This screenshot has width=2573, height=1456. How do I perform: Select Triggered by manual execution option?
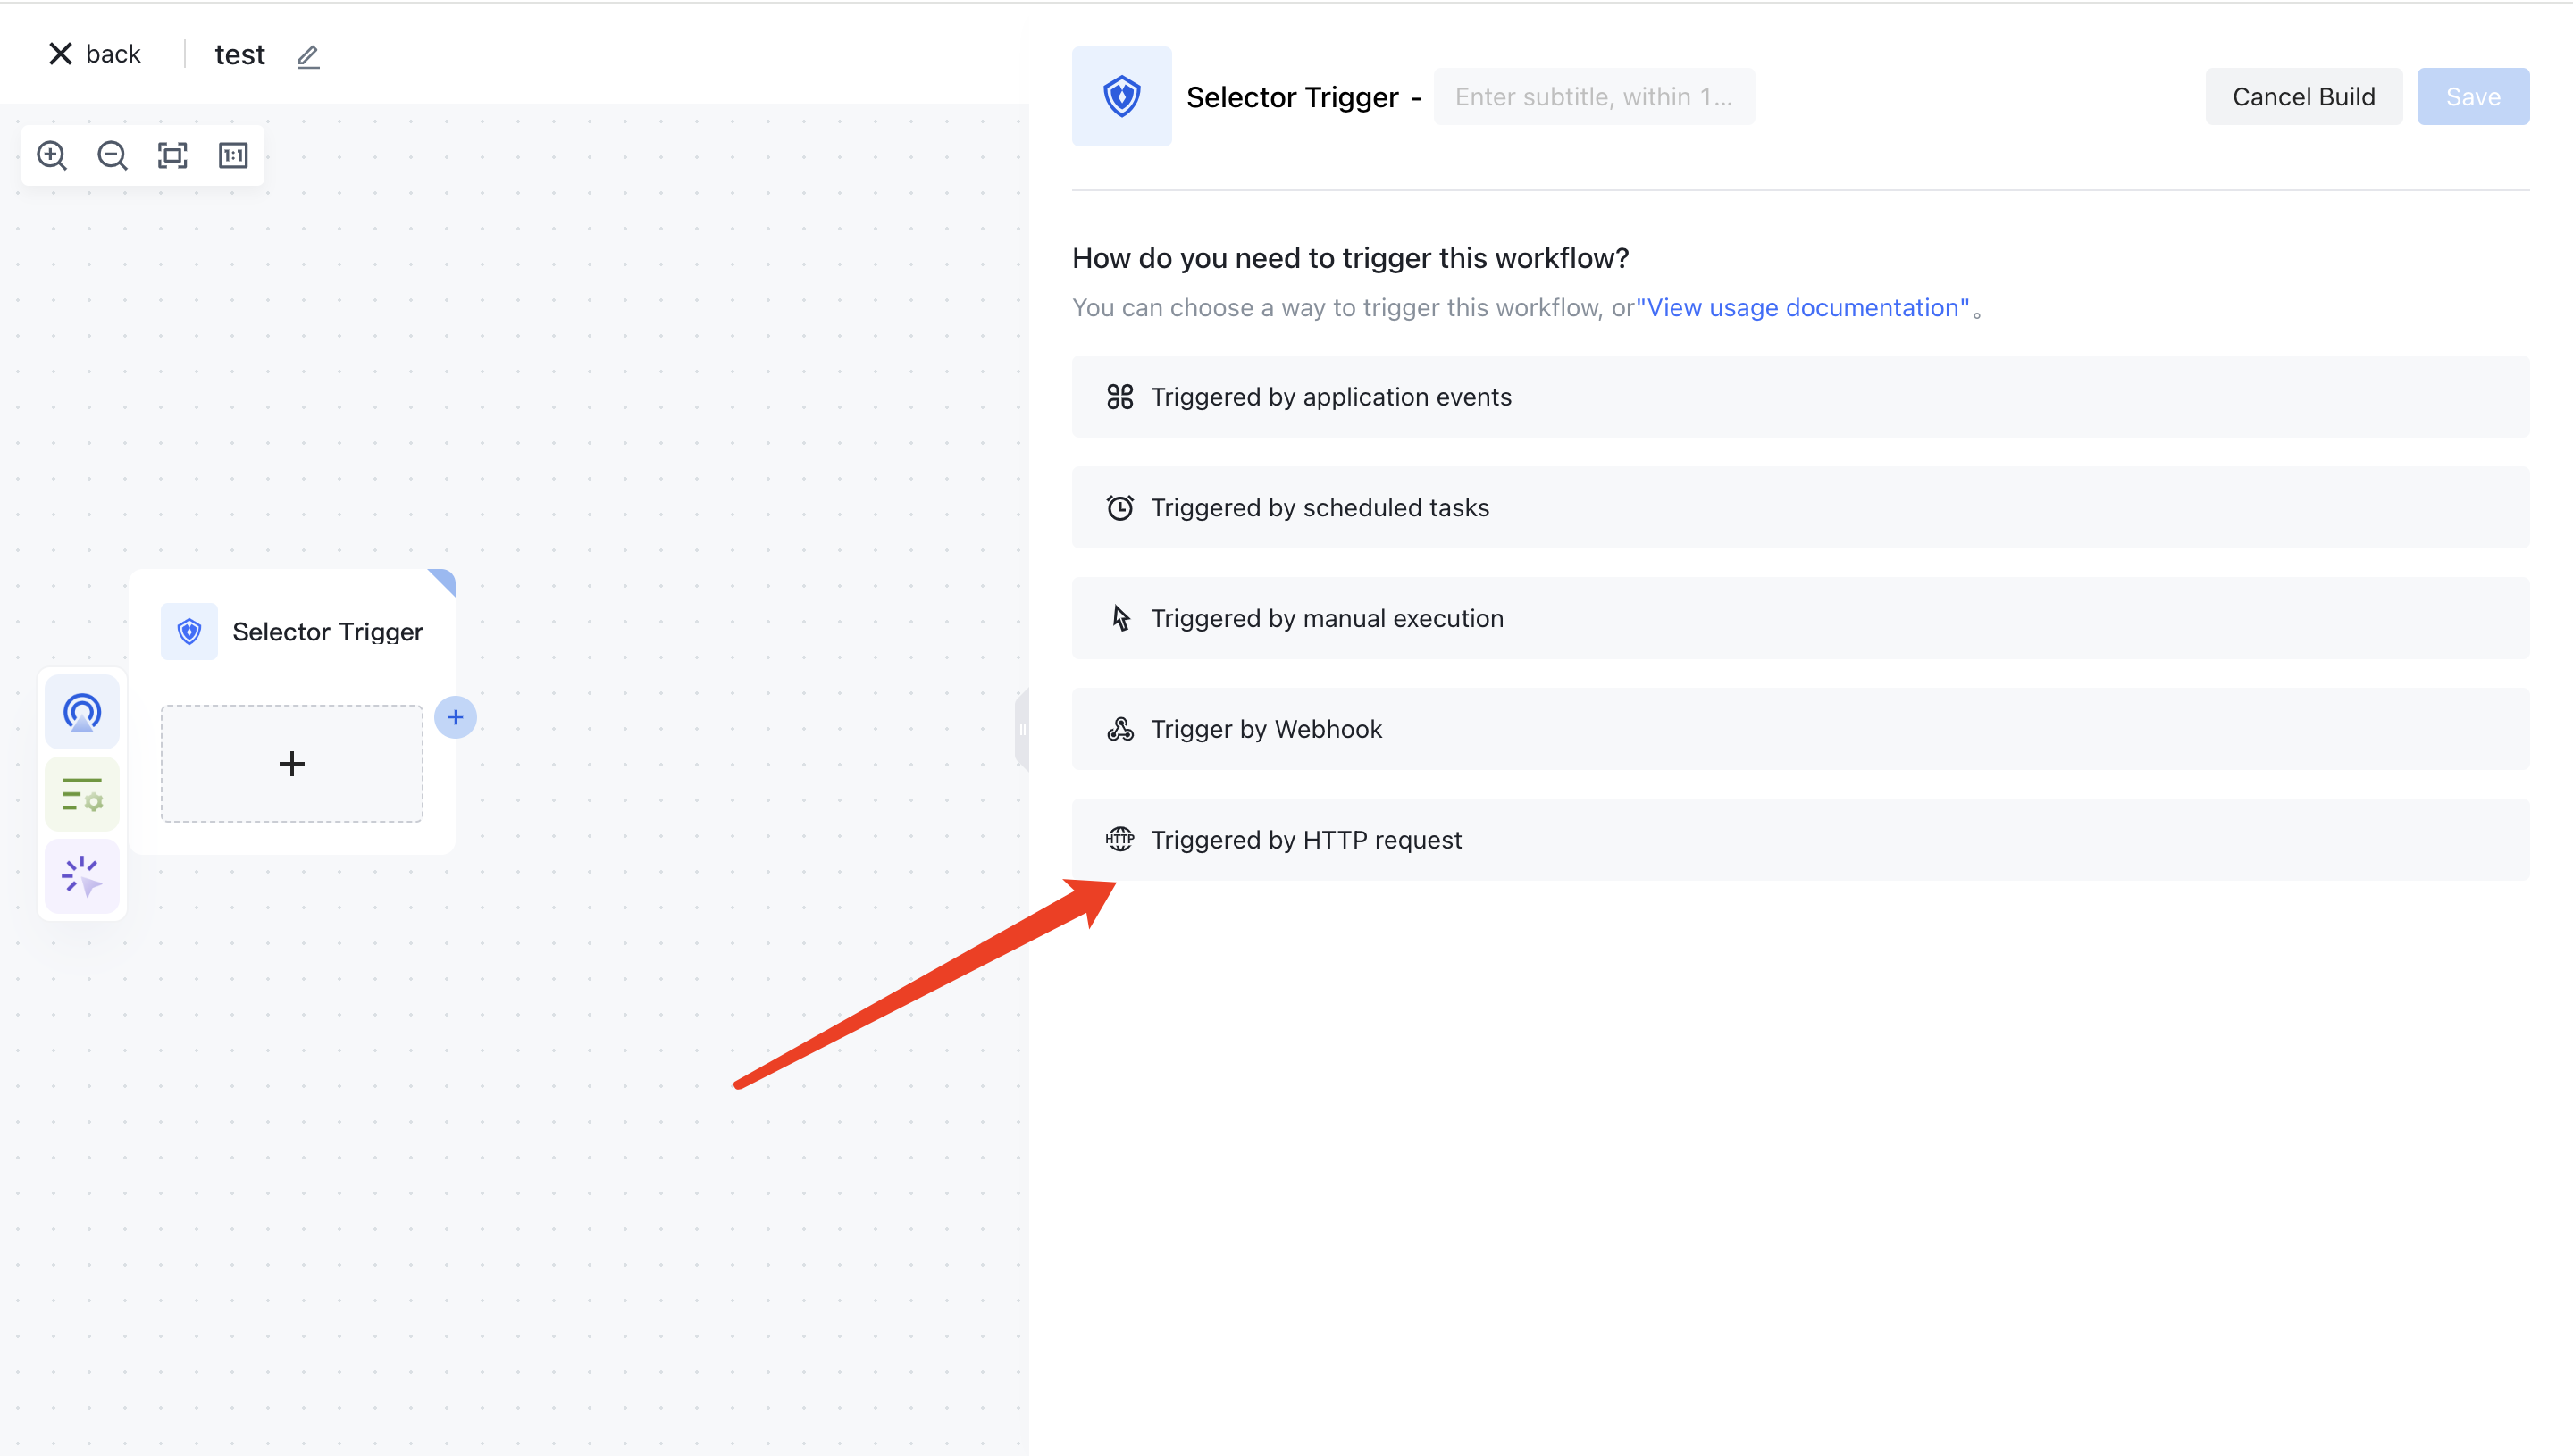(x=1327, y=618)
